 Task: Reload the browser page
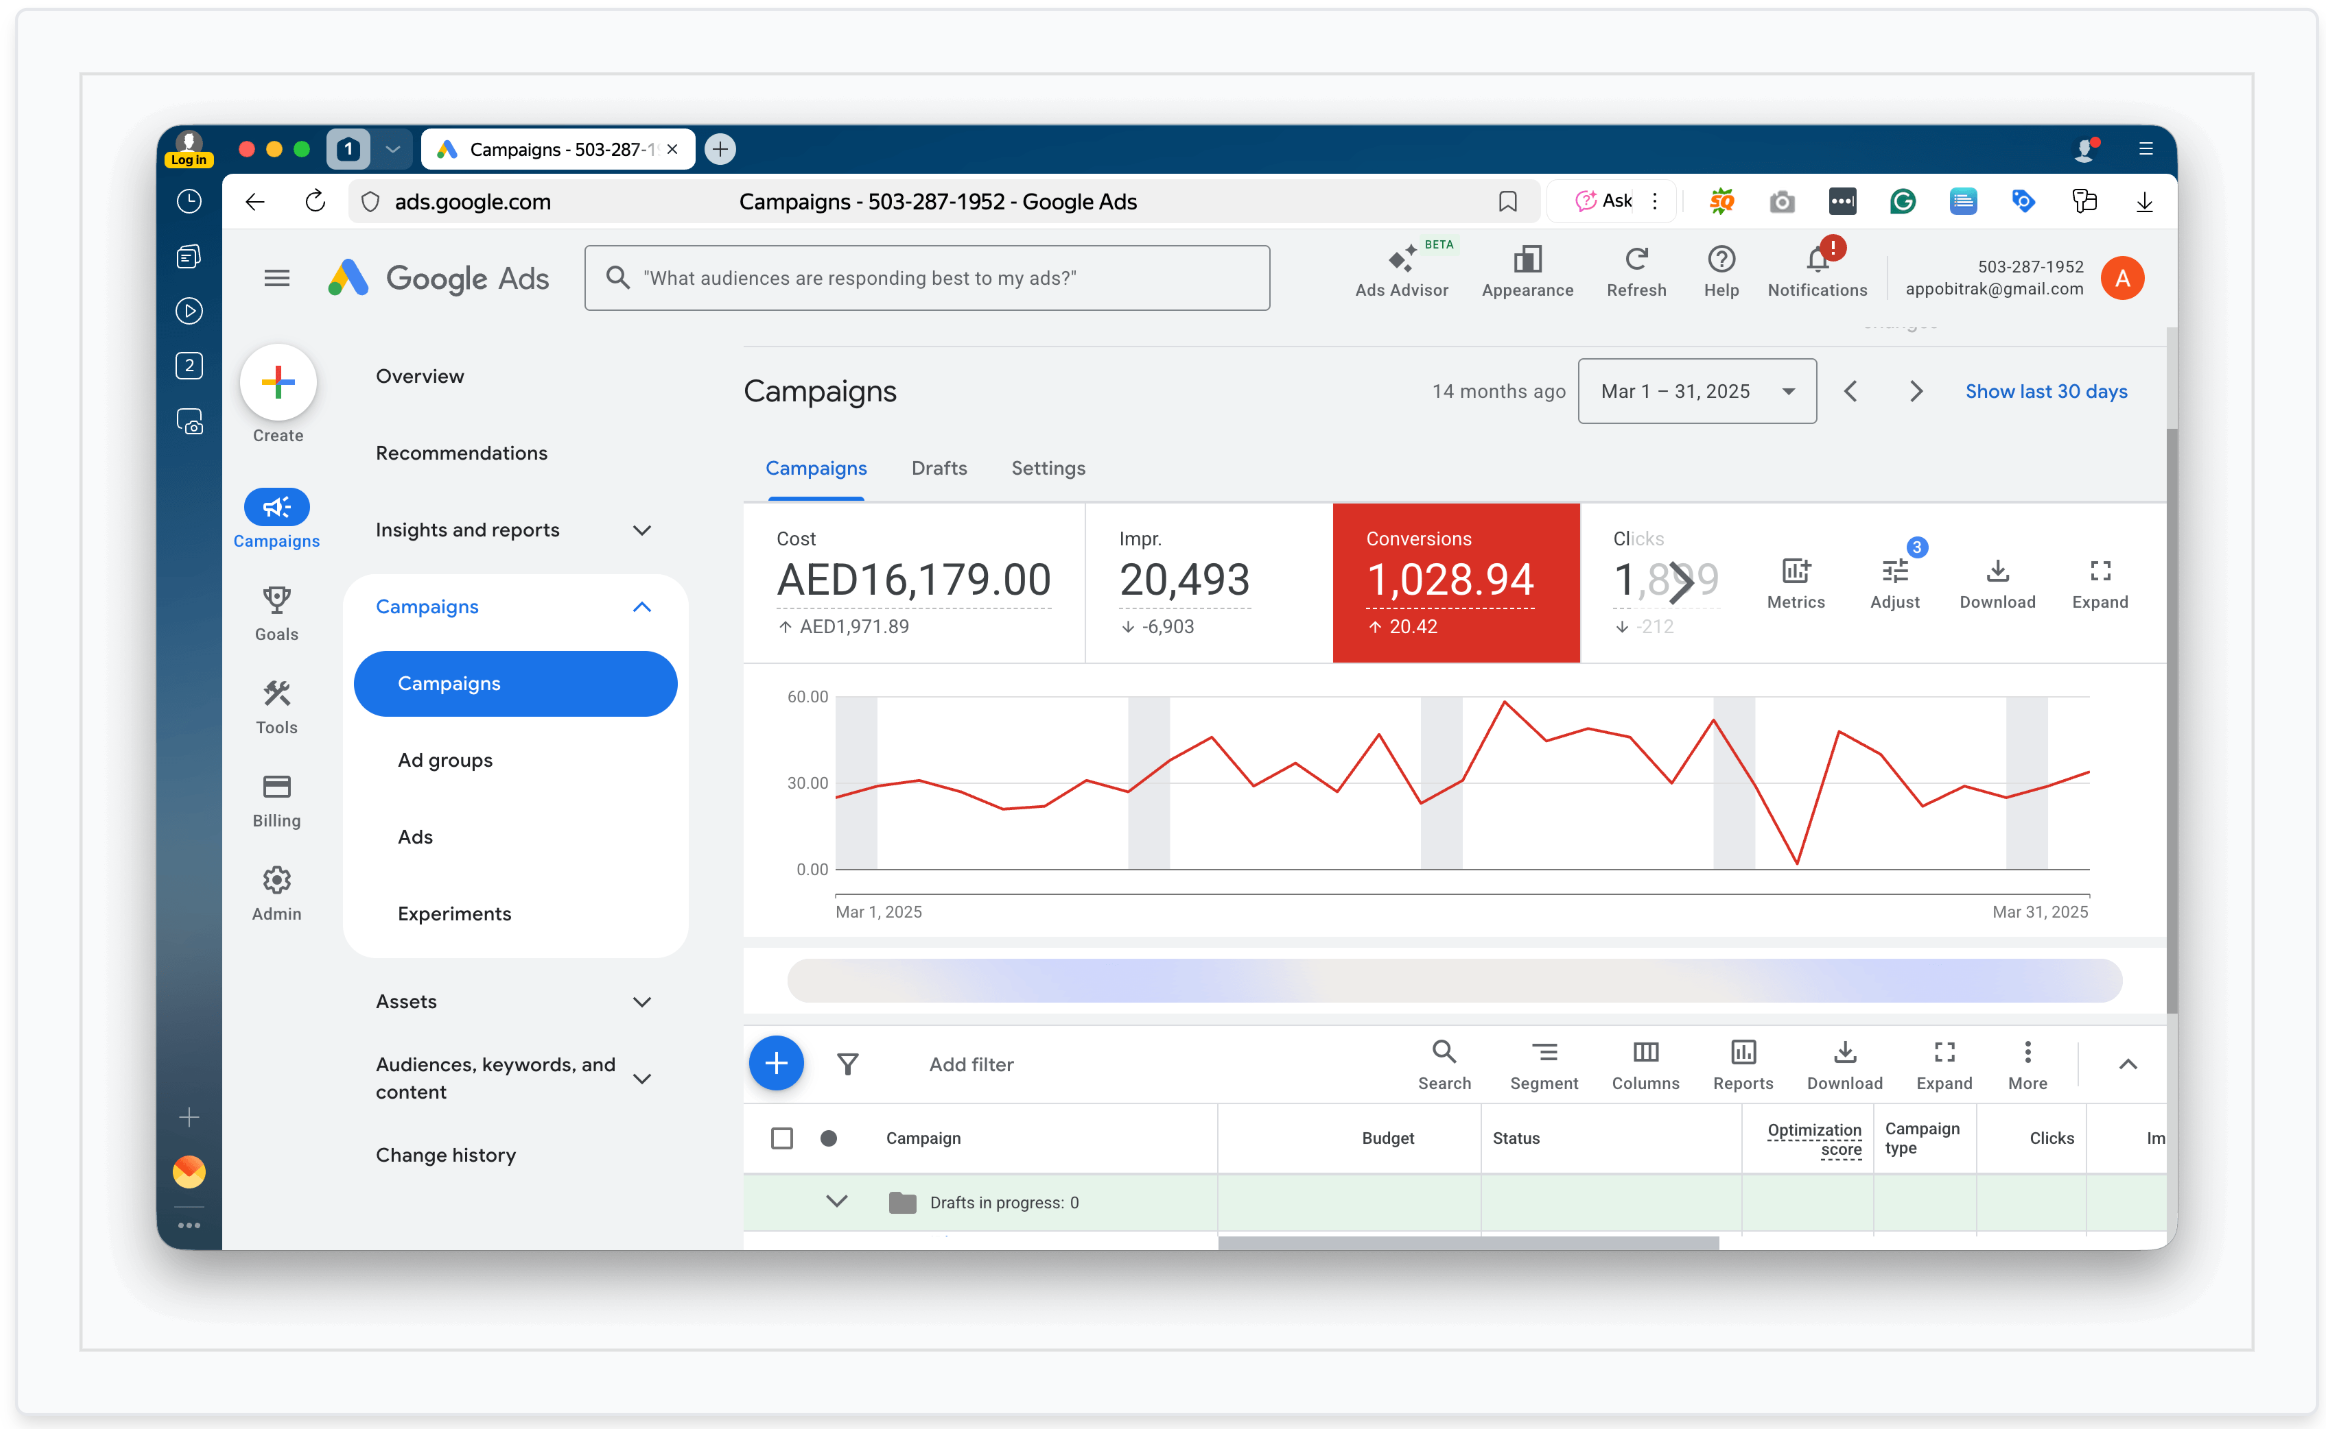[x=315, y=202]
